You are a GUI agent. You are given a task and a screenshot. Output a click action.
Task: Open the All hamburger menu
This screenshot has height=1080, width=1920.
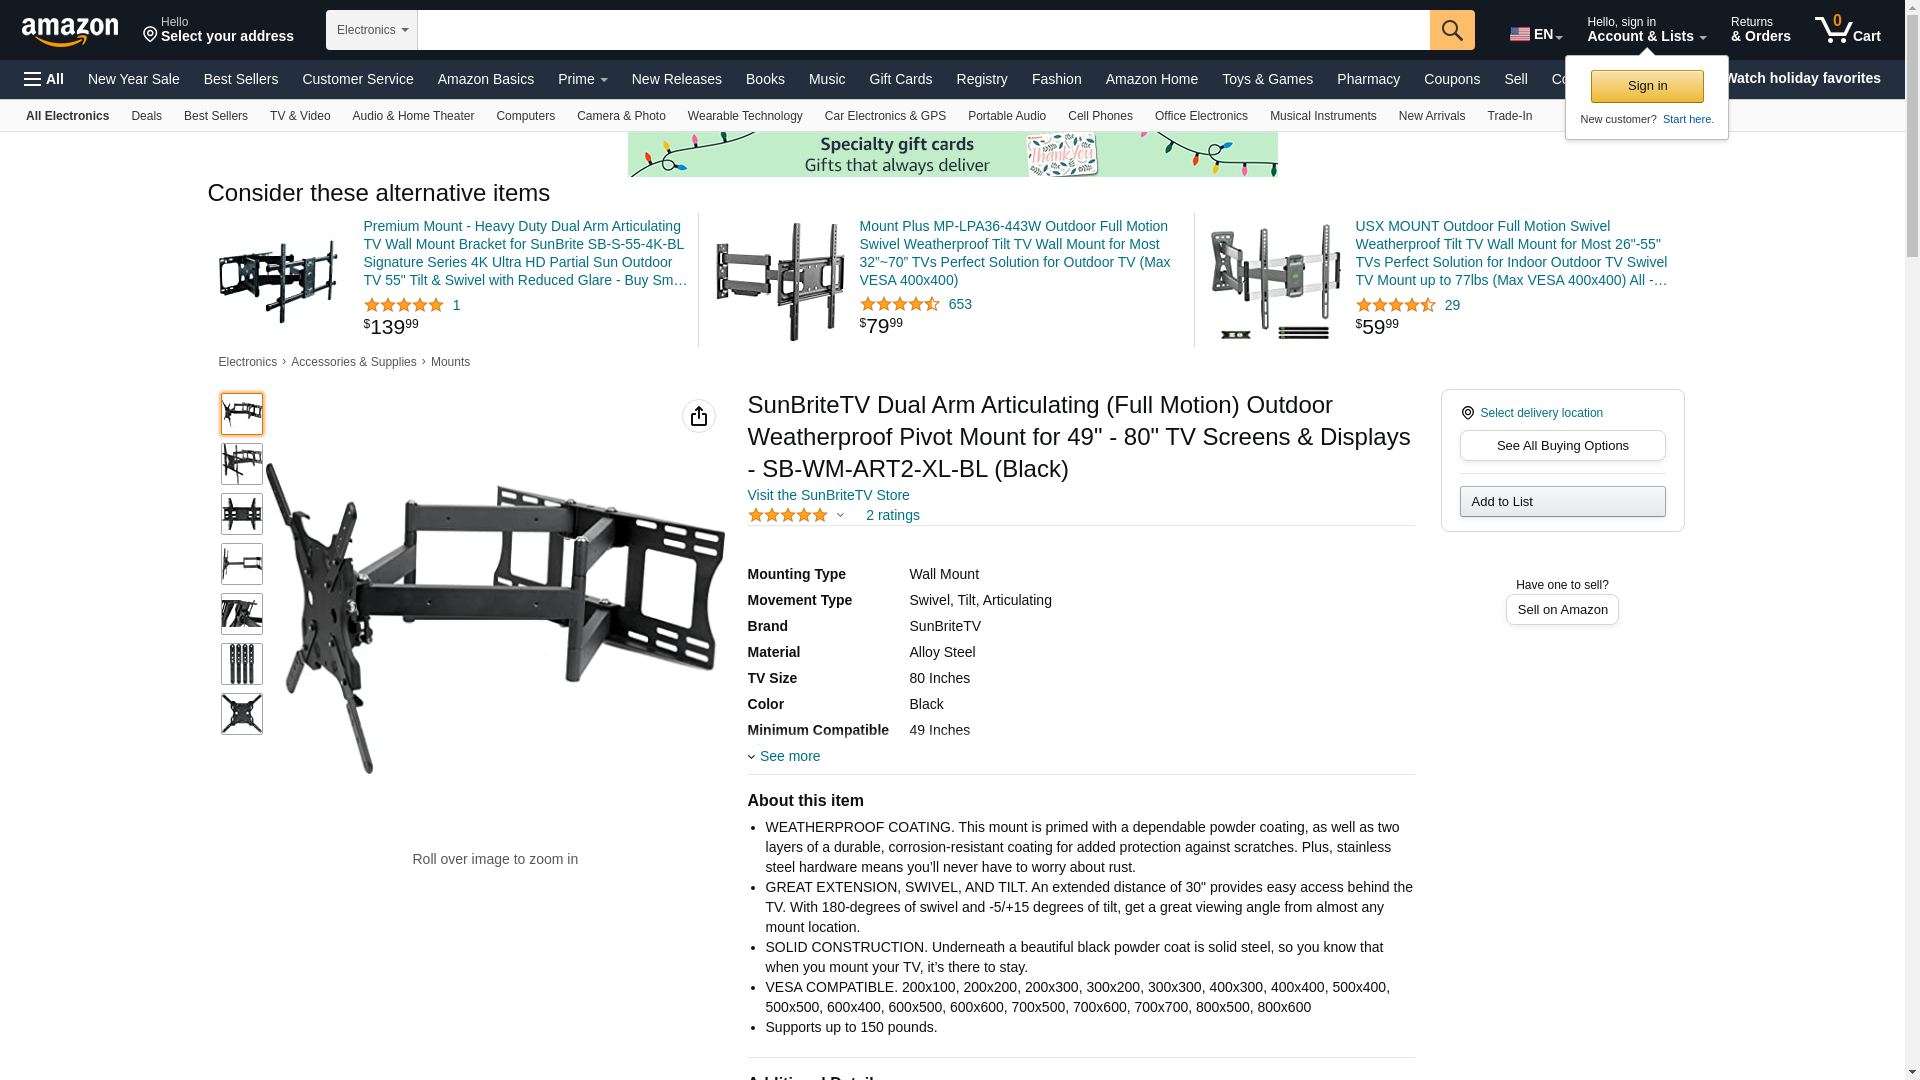click(44, 79)
